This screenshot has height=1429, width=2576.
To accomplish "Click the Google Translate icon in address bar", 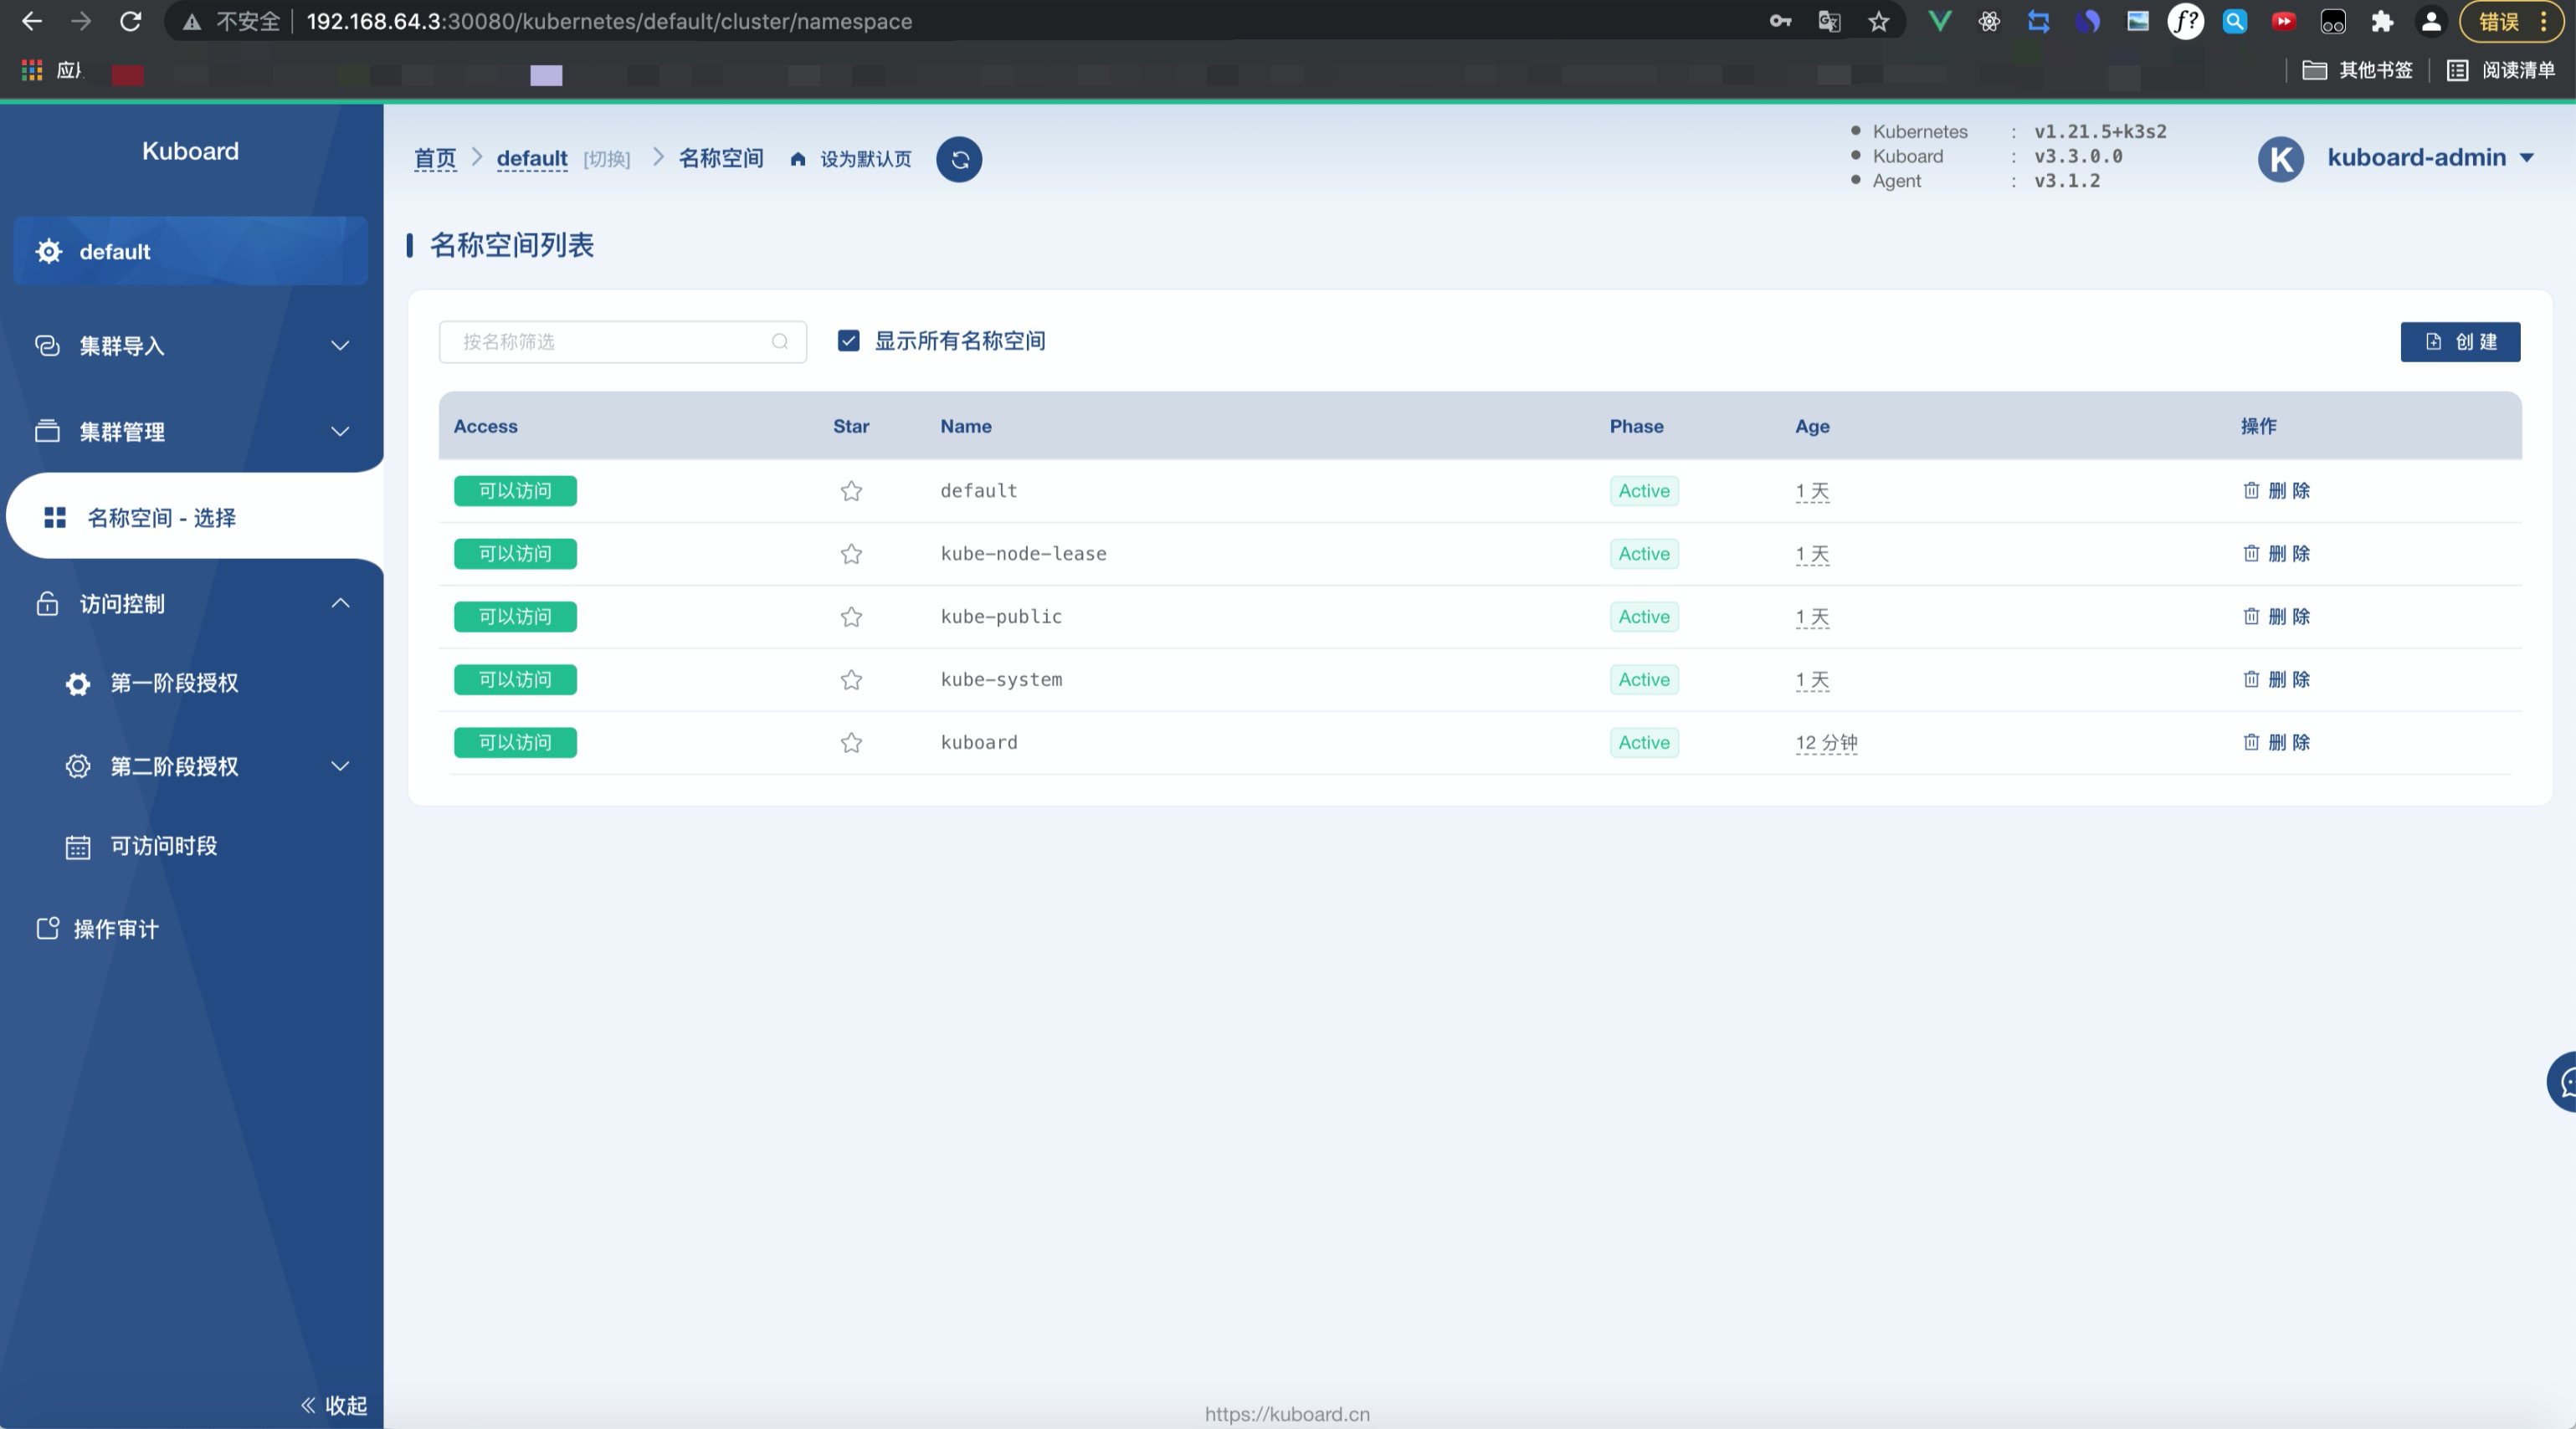I will [x=1829, y=21].
